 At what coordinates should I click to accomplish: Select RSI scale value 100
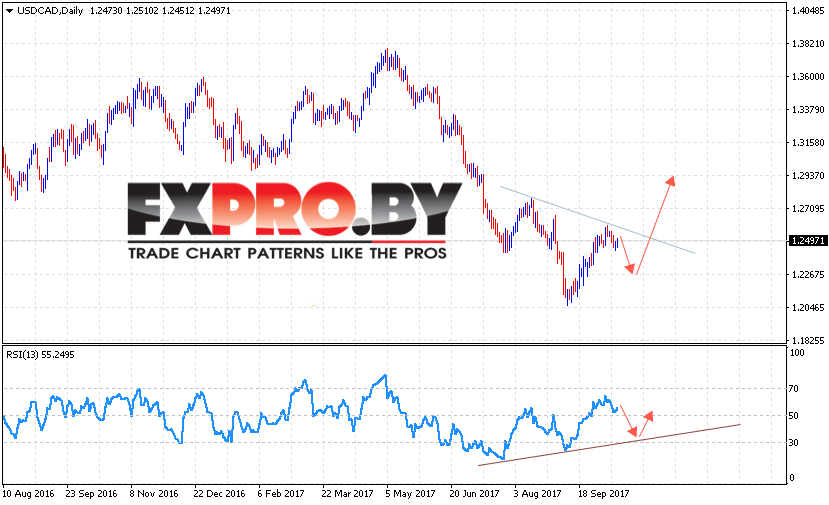click(x=796, y=353)
